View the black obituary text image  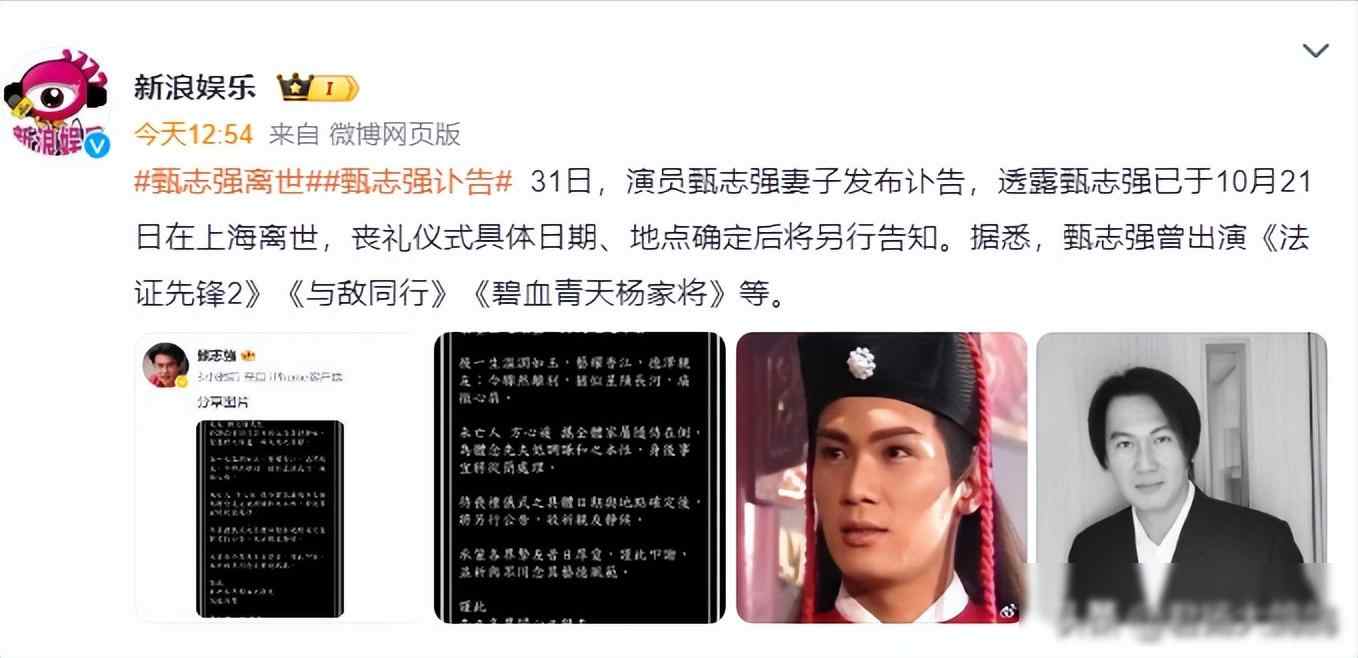580,478
